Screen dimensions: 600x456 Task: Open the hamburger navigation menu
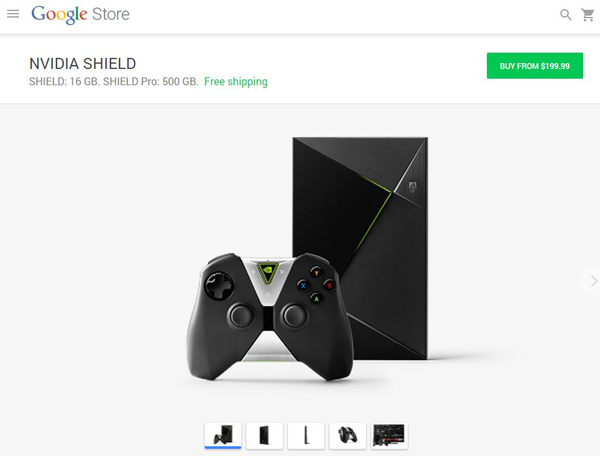[x=13, y=14]
